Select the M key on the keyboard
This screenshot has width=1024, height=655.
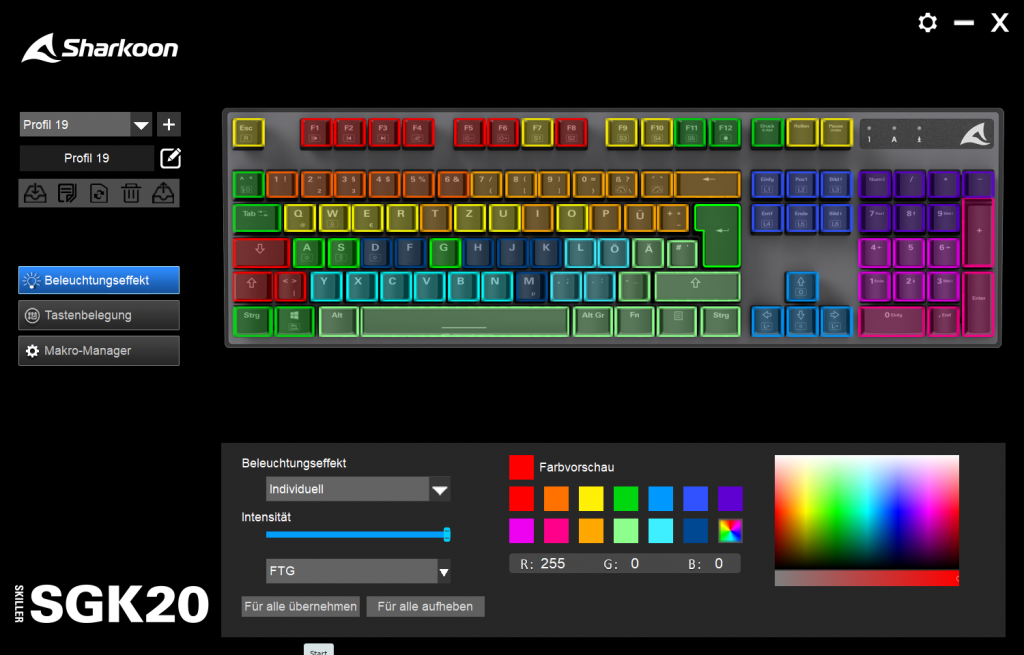point(530,286)
